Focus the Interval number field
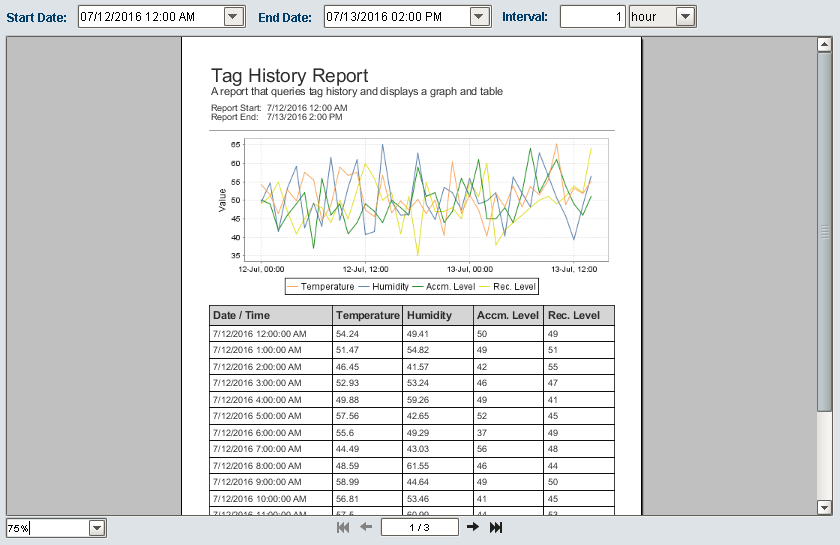The image size is (840, 545). pyautogui.click(x=593, y=17)
